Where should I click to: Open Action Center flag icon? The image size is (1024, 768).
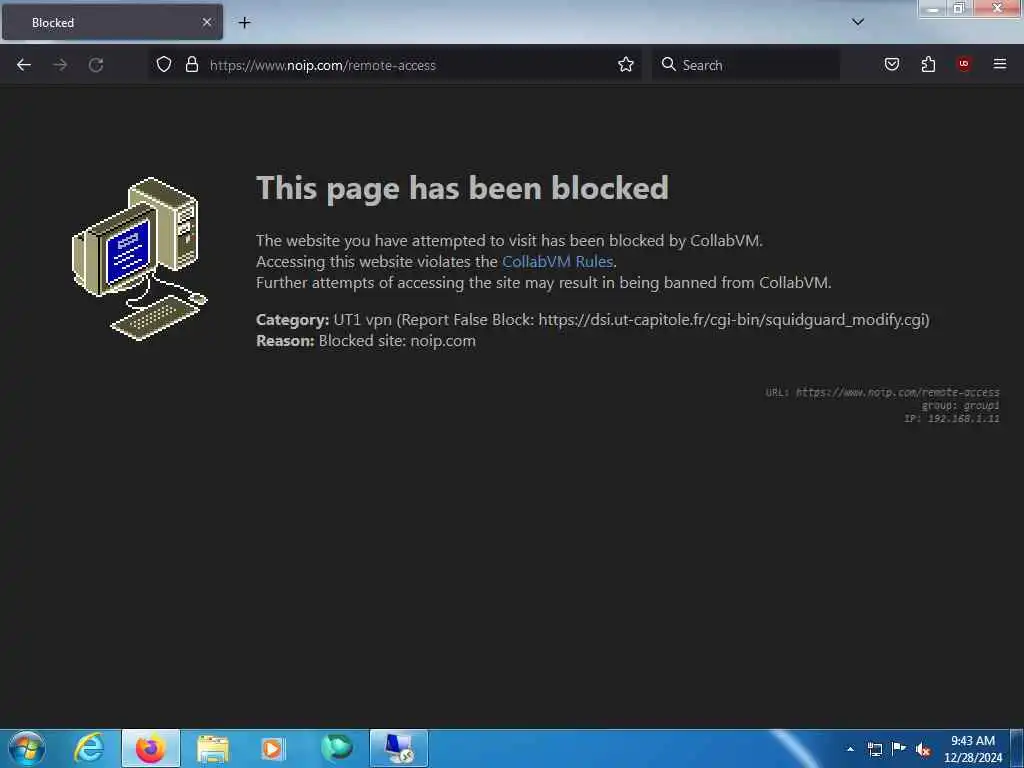pos(899,749)
